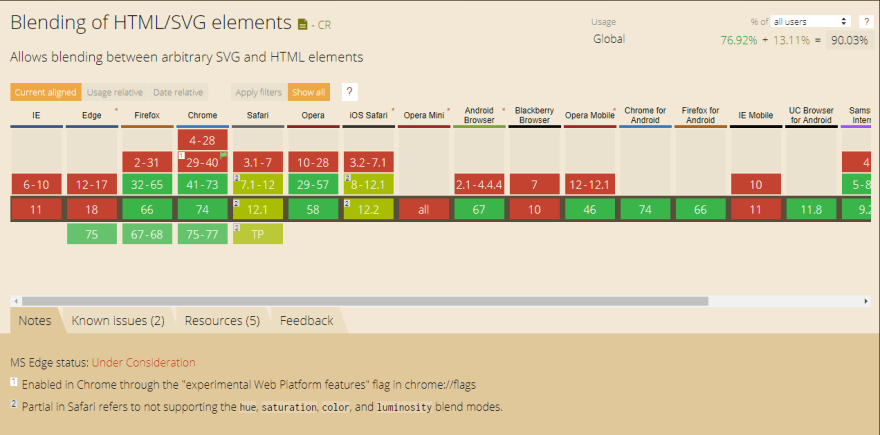Click the Firefox 32-65 version cell

tap(147, 184)
